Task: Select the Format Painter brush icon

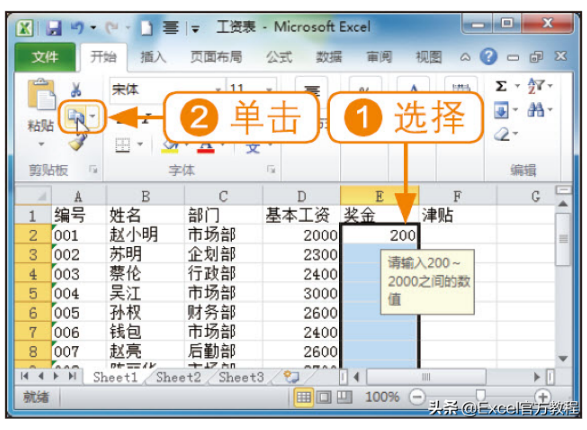Action: pyautogui.click(x=78, y=142)
